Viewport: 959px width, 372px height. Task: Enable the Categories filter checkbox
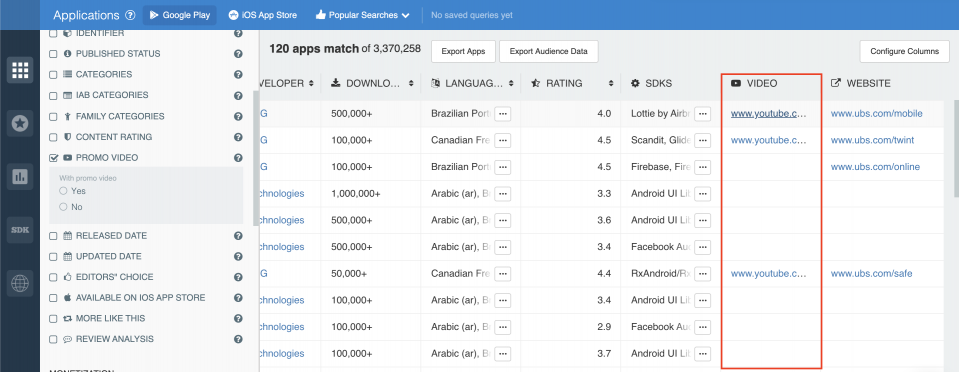(53, 75)
